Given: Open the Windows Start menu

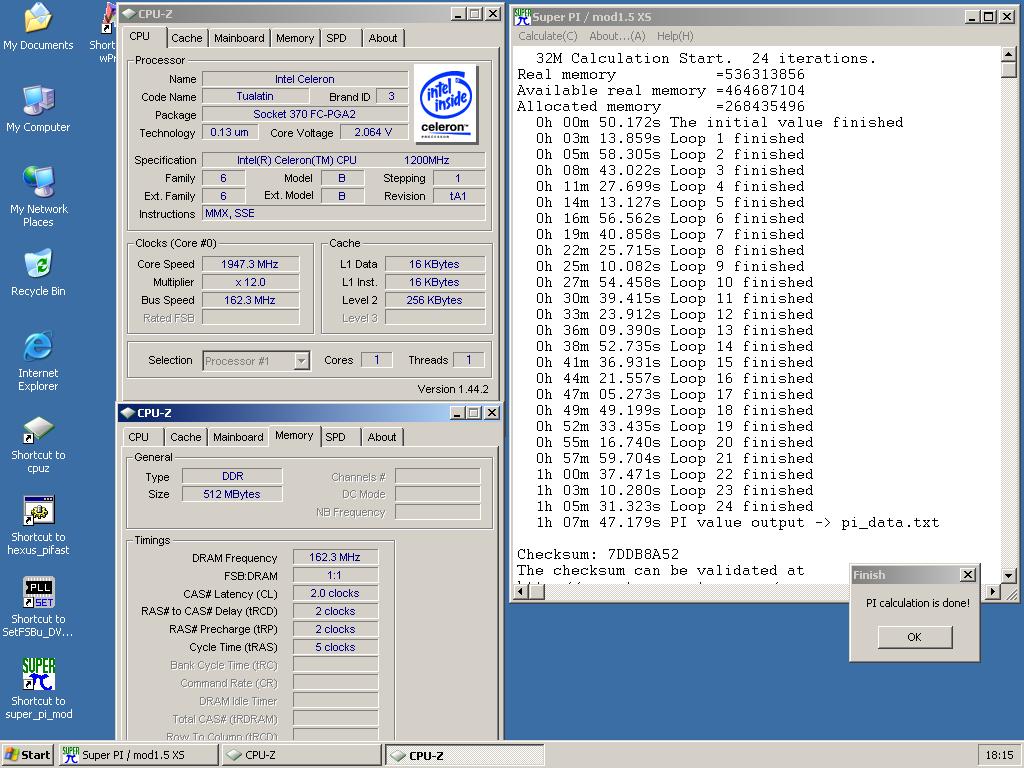Looking at the screenshot, I should (x=27, y=755).
